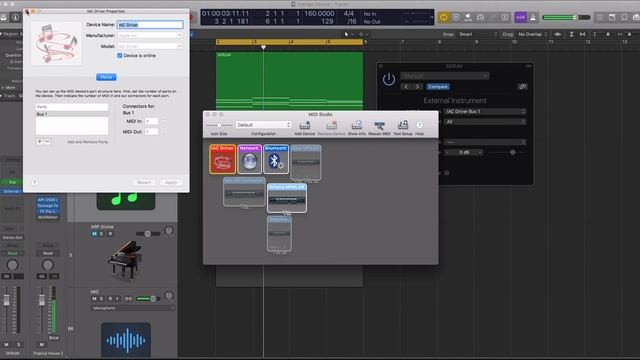This screenshot has width=640, height=360.
Task: Open MIDI channel dropdown set to All
Action: tap(485, 122)
